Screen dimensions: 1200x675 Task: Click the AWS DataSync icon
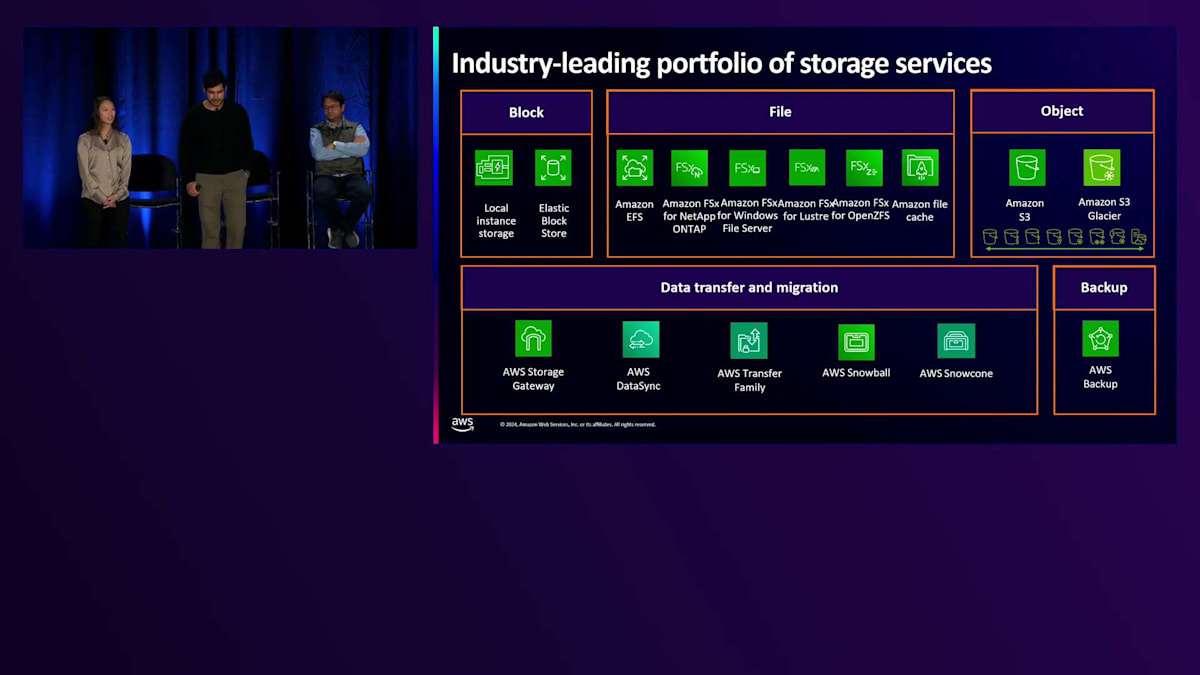click(x=640, y=339)
